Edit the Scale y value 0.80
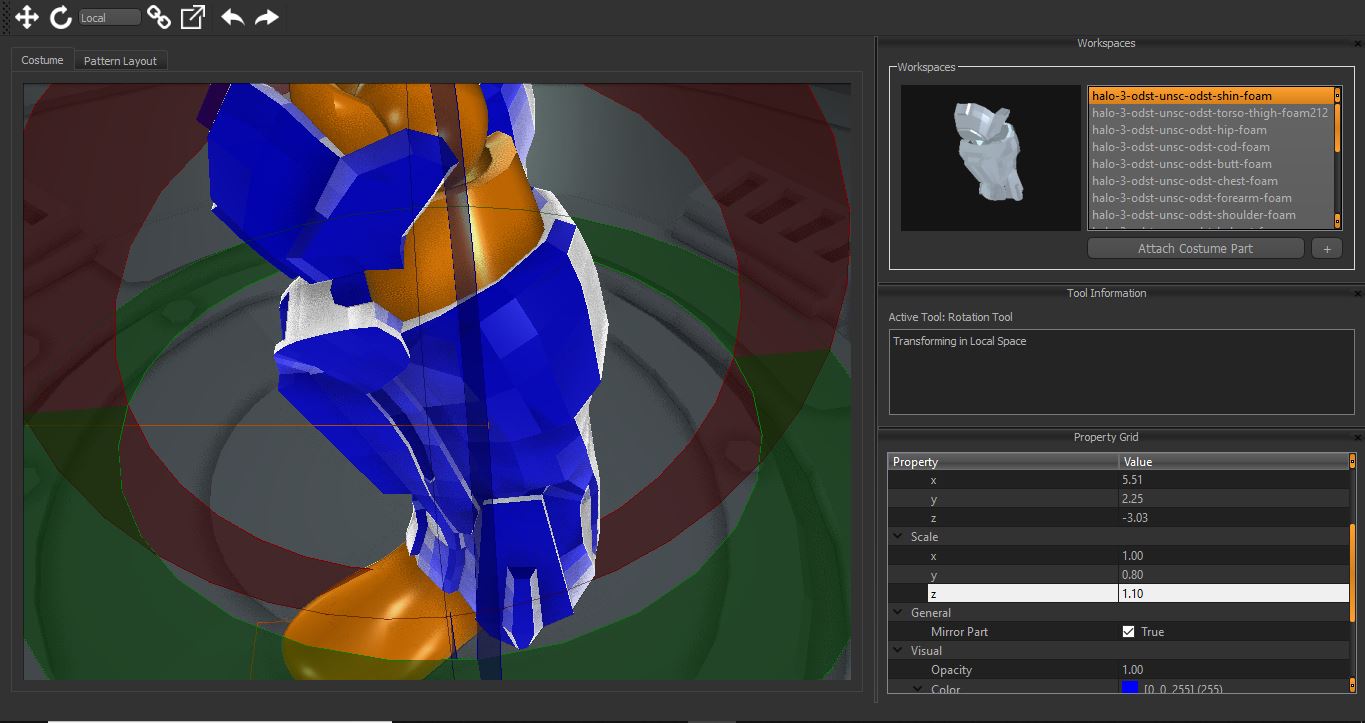Viewport: 1365px width, 723px height. [1233, 575]
